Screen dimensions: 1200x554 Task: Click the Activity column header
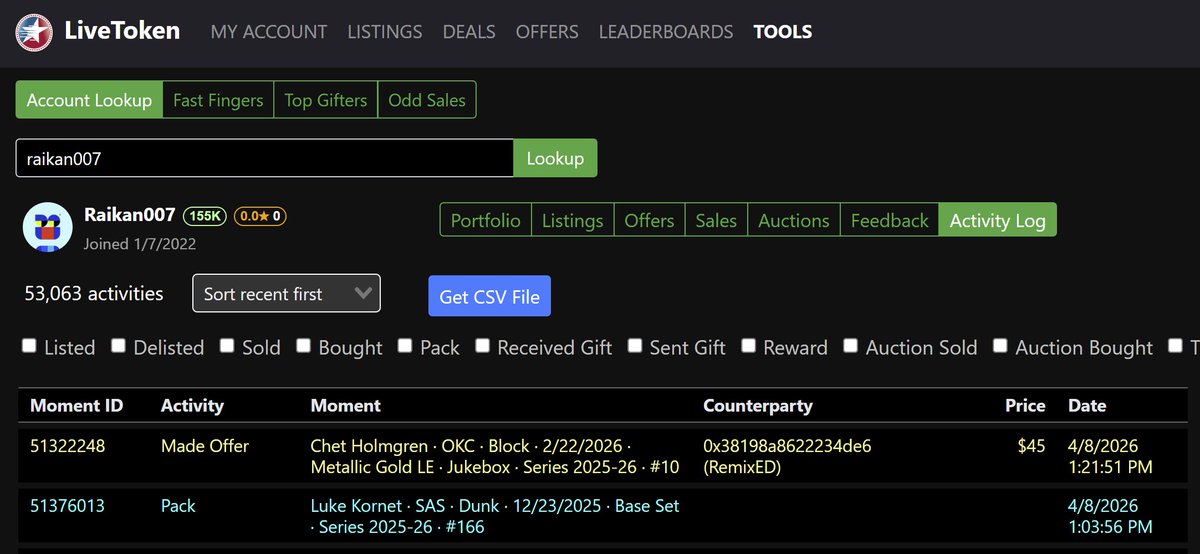[192, 406]
